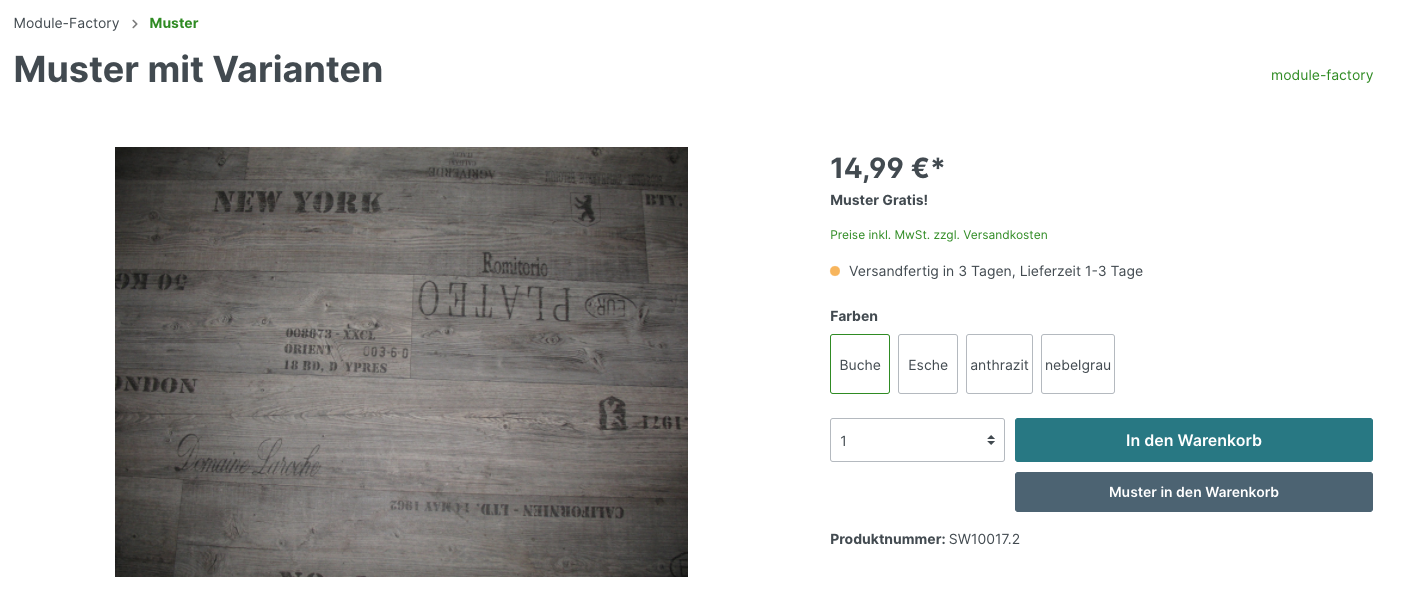Click the breadcrumb chevron separator
The width and height of the screenshot is (1414, 608).
click(x=135, y=23)
